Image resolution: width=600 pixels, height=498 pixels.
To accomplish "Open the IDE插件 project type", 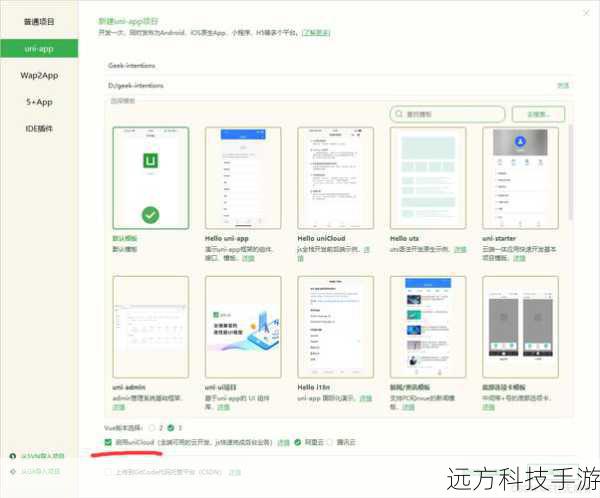I will [x=39, y=129].
